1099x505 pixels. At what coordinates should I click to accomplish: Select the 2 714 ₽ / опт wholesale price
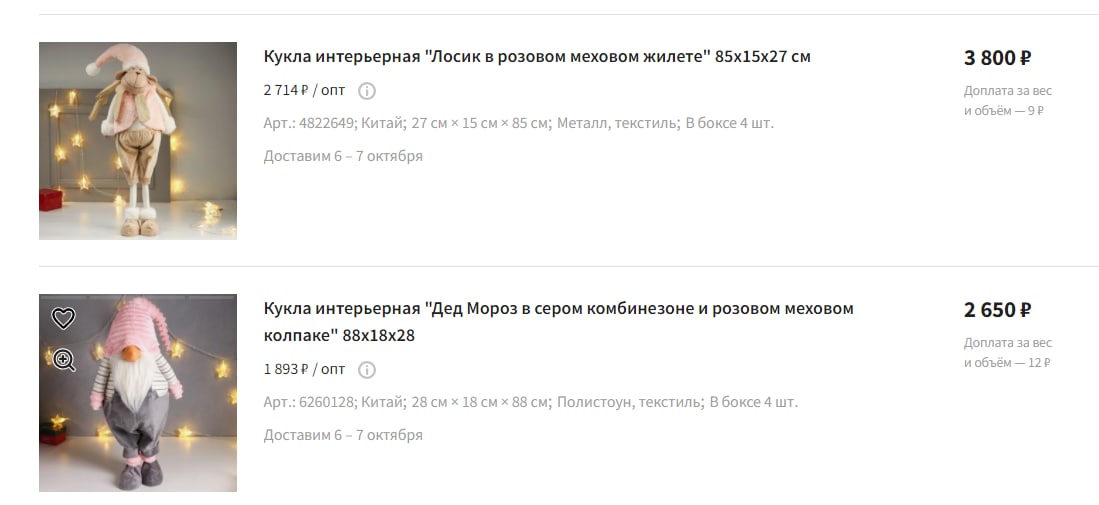pyautogui.click(x=304, y=90)
